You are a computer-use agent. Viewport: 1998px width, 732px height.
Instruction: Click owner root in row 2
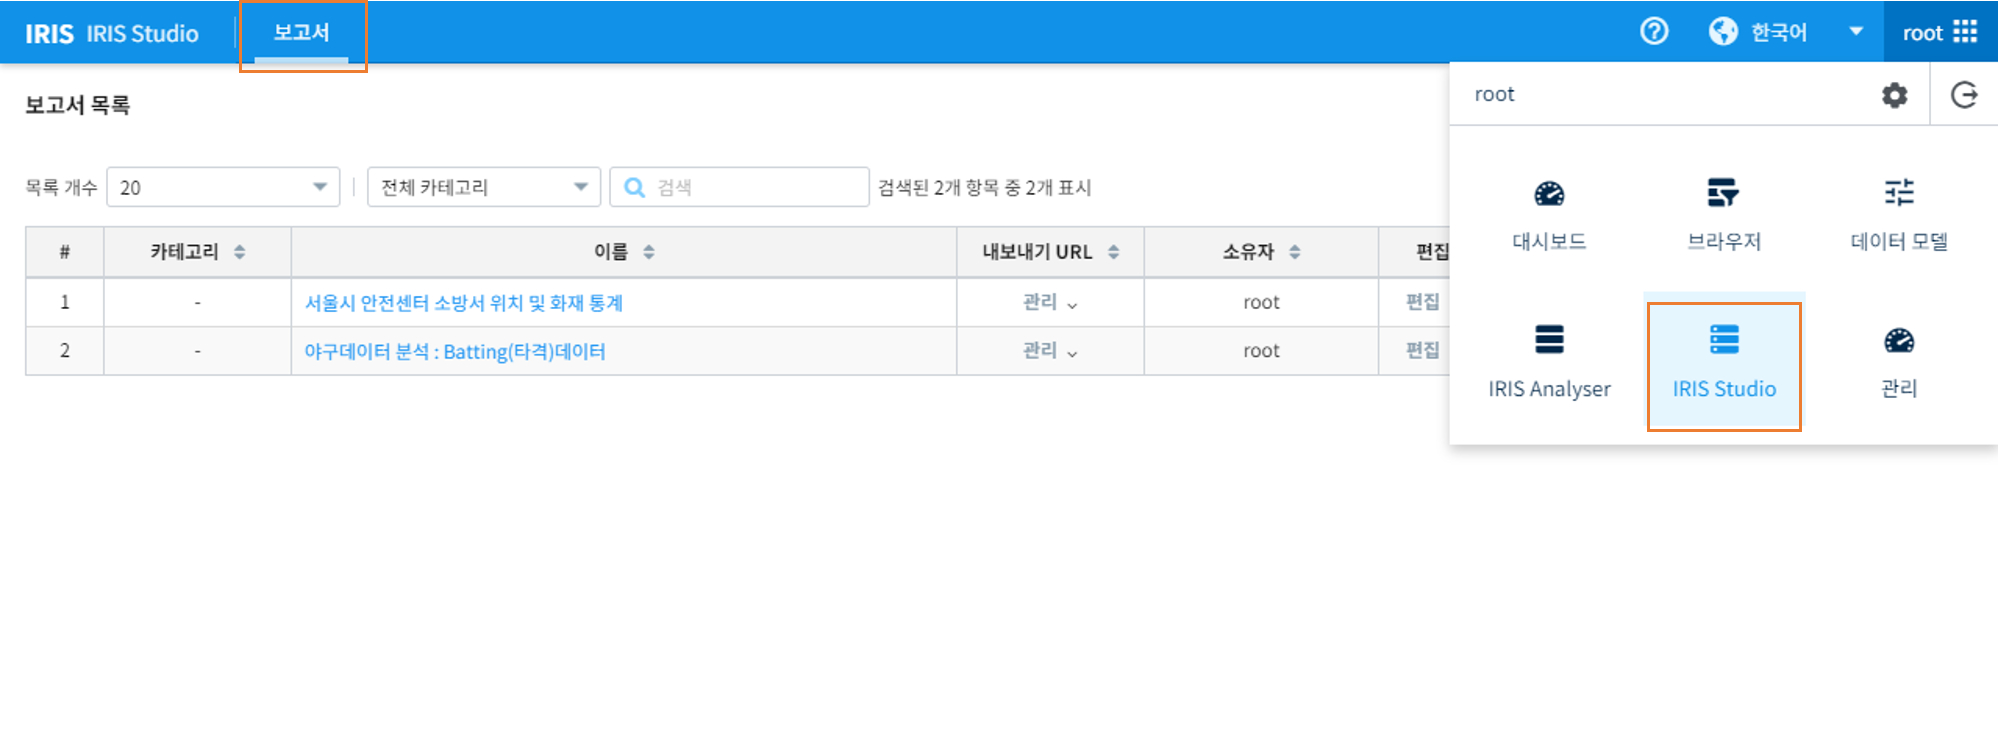[x=1261, y=351]
